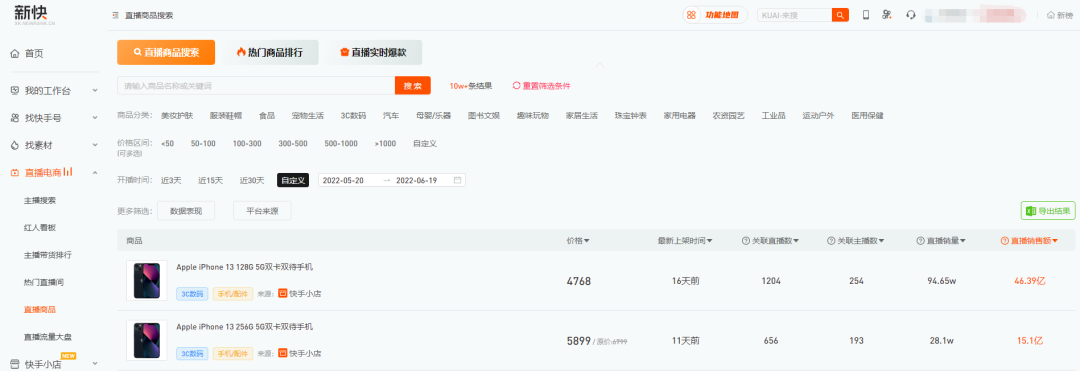1080x371 pixels.
Task: Focus the KUAI-来搜 search box
Action: [794, 15]
